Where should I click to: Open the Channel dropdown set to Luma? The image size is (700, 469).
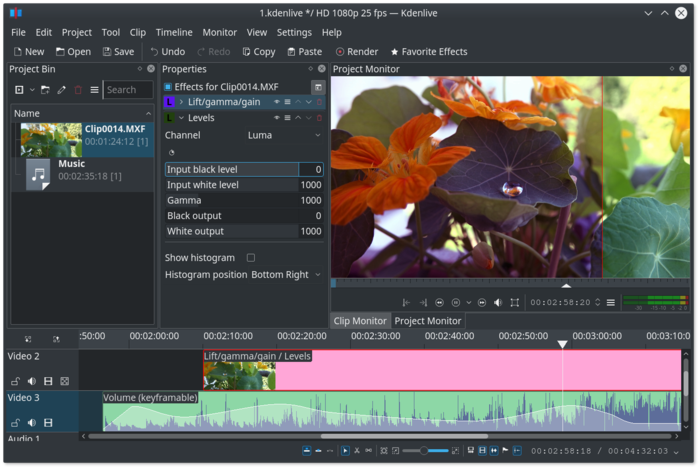pyautogui.click(x=284, y=135)
